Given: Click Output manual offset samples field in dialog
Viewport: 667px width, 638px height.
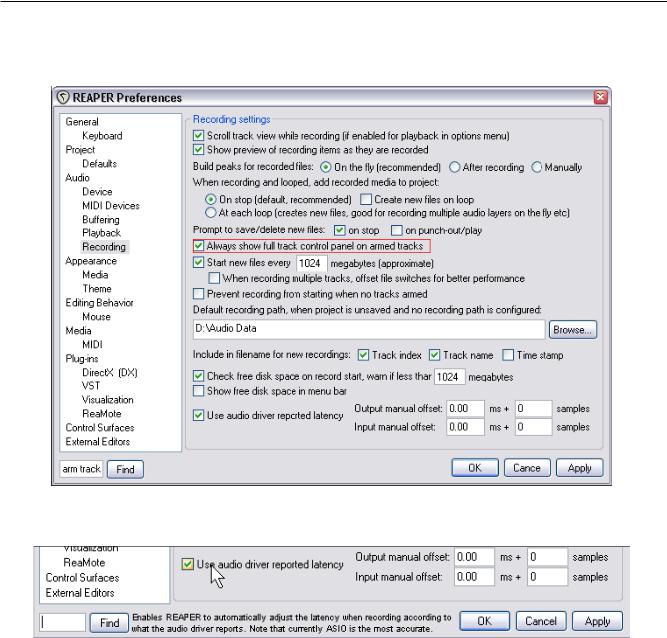Looking at the screenshot, I should [533, 408].
